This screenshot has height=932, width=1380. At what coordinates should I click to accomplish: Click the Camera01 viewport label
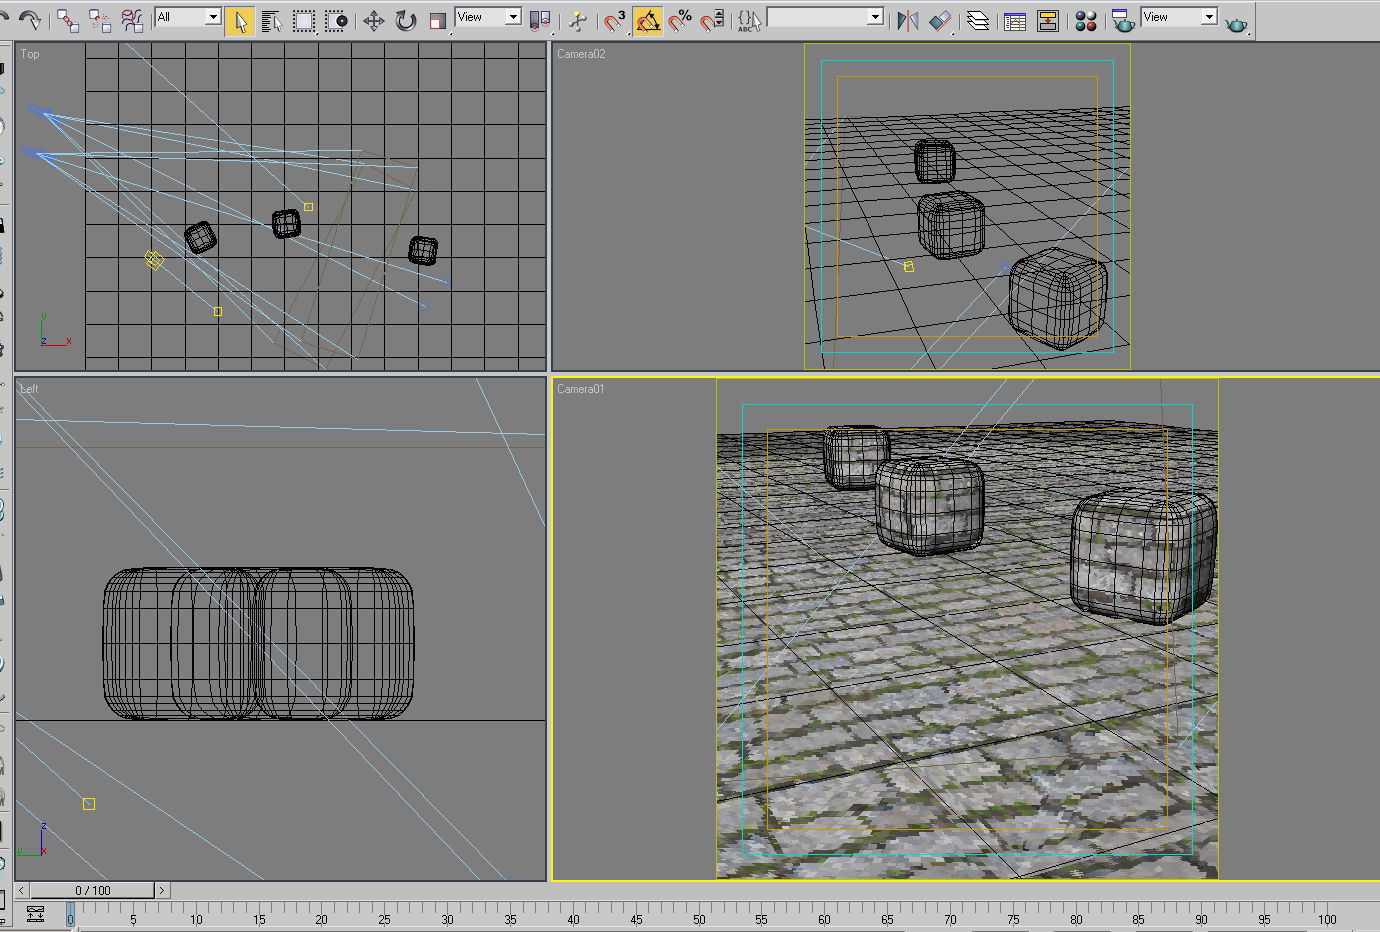click(x=580, y=389)
